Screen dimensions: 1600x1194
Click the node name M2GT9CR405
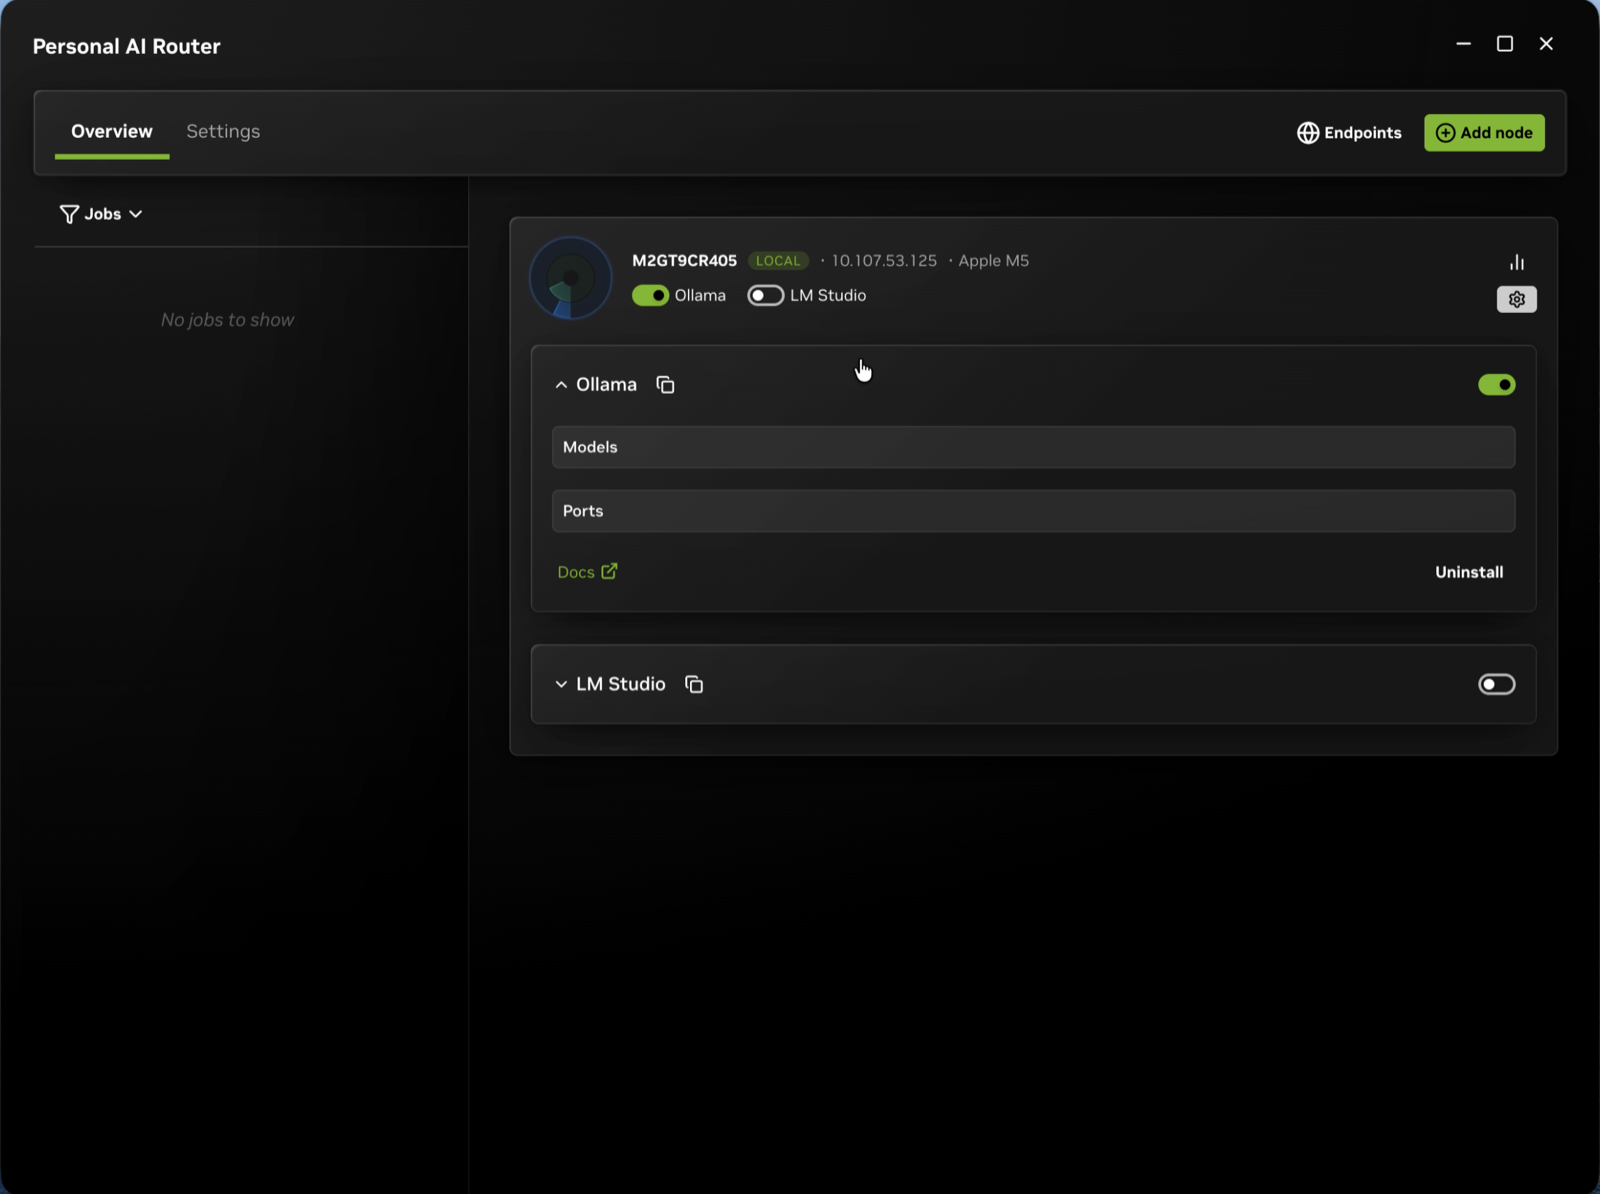tap(684, 261)
